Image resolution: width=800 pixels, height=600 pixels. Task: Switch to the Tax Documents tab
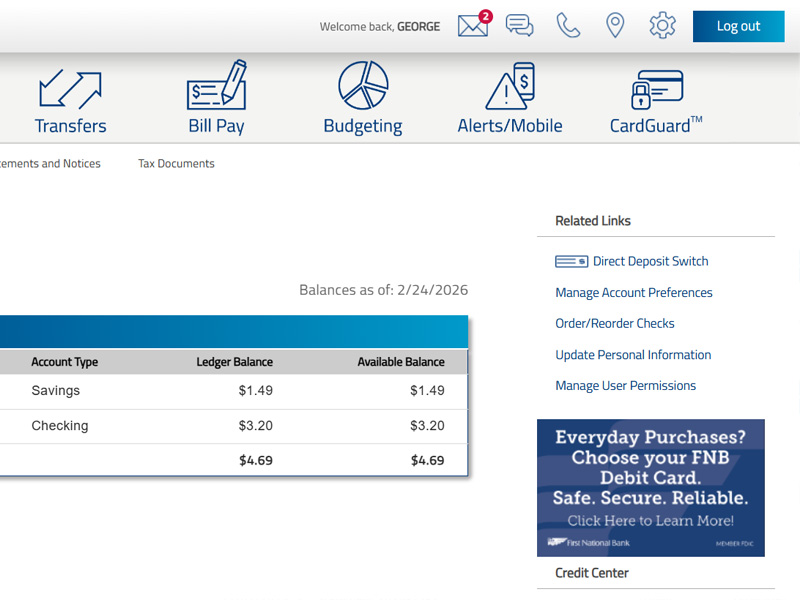tap(176, 164)
